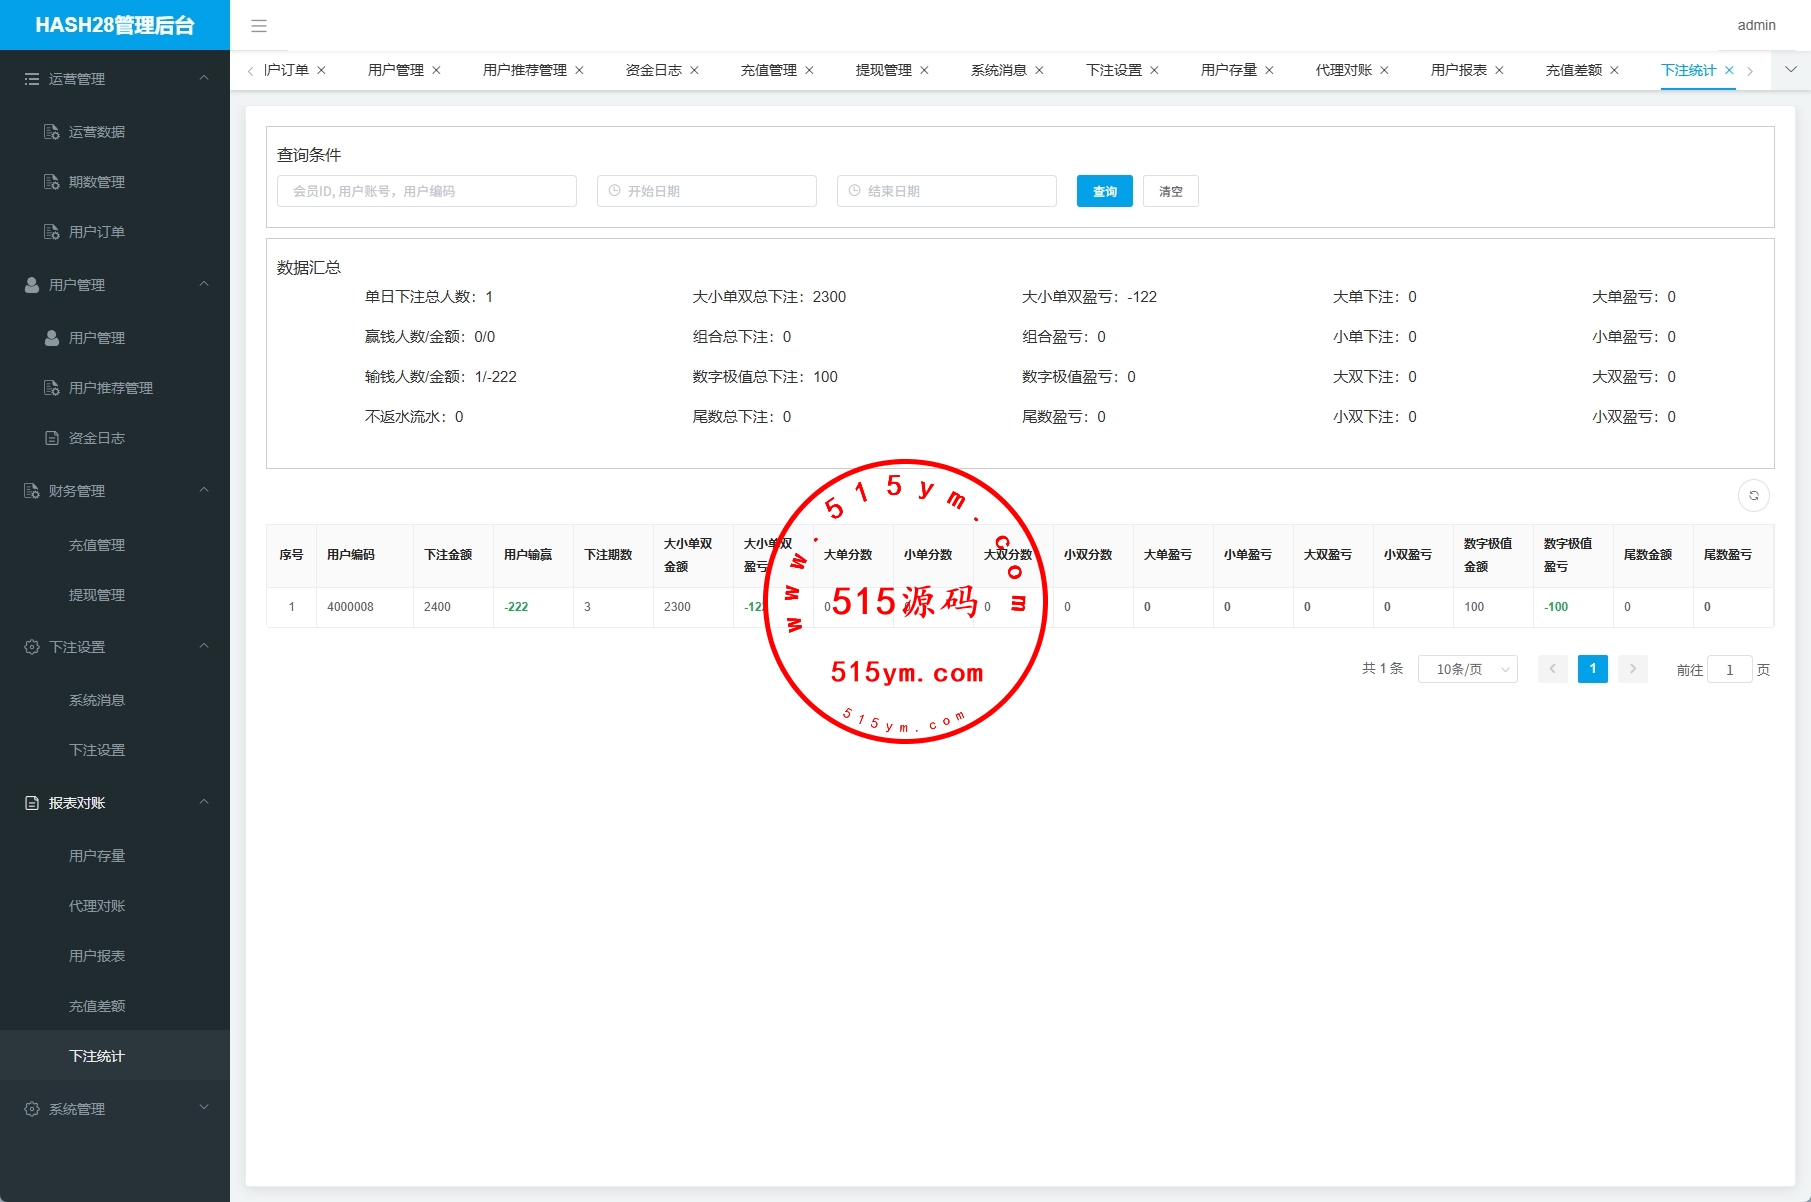Open 用户存量 in the sidebar

97,856
